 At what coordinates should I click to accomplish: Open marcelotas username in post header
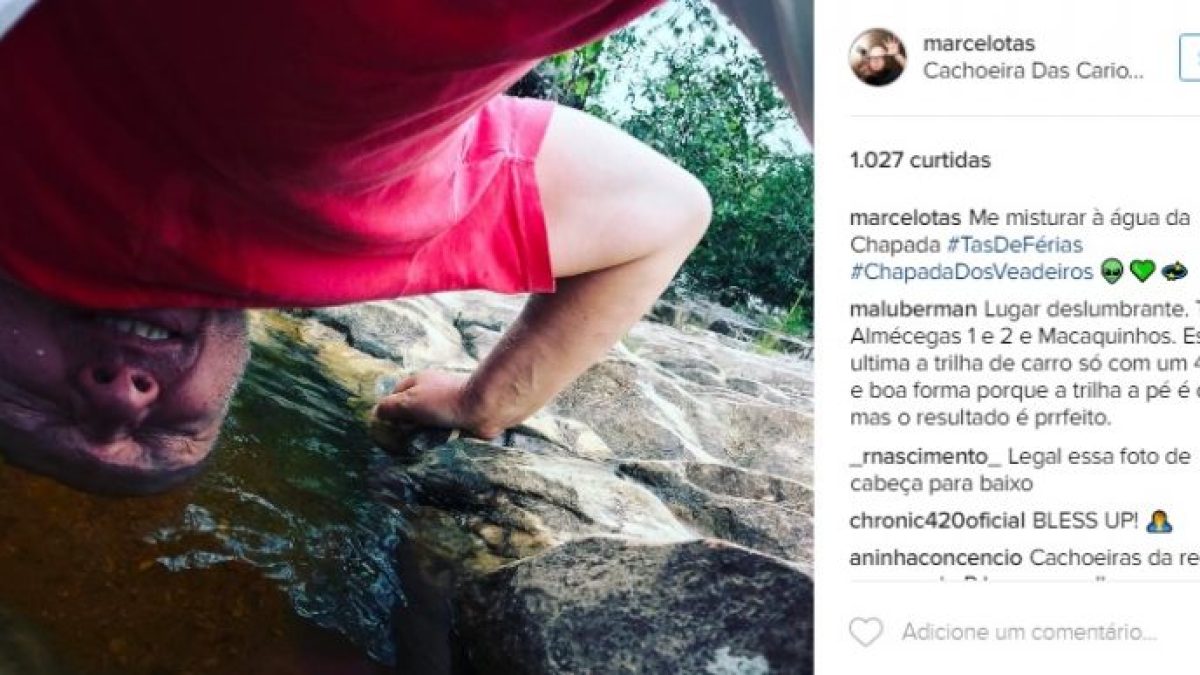(978, 44)
